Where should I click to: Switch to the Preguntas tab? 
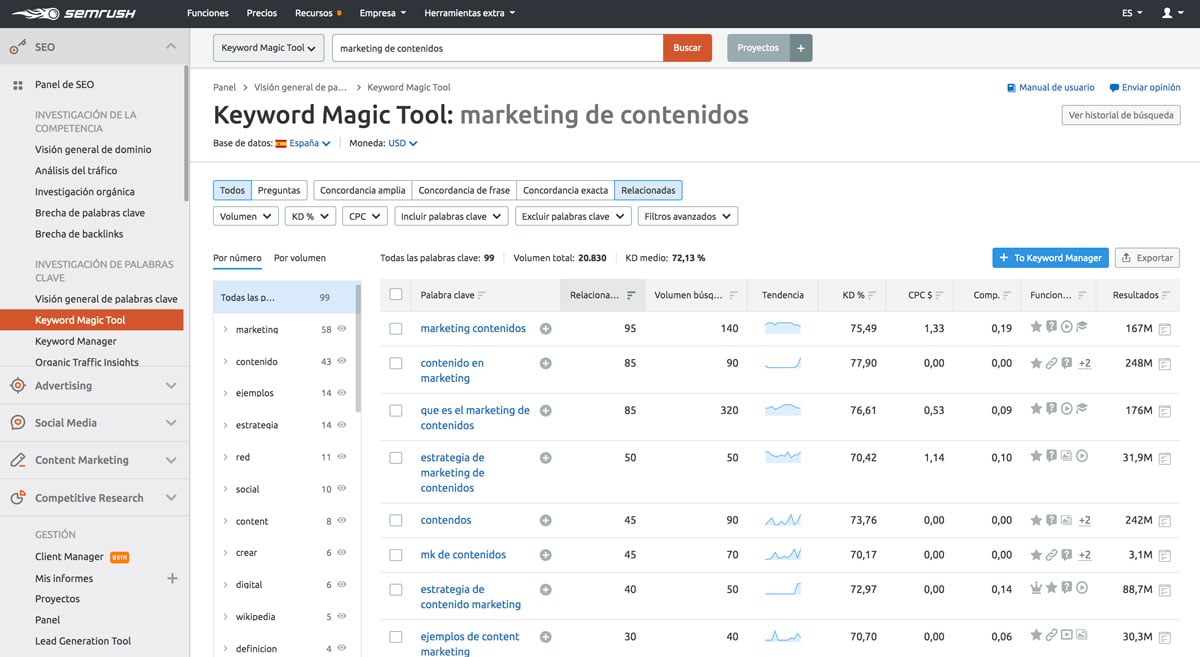[279, 190]
